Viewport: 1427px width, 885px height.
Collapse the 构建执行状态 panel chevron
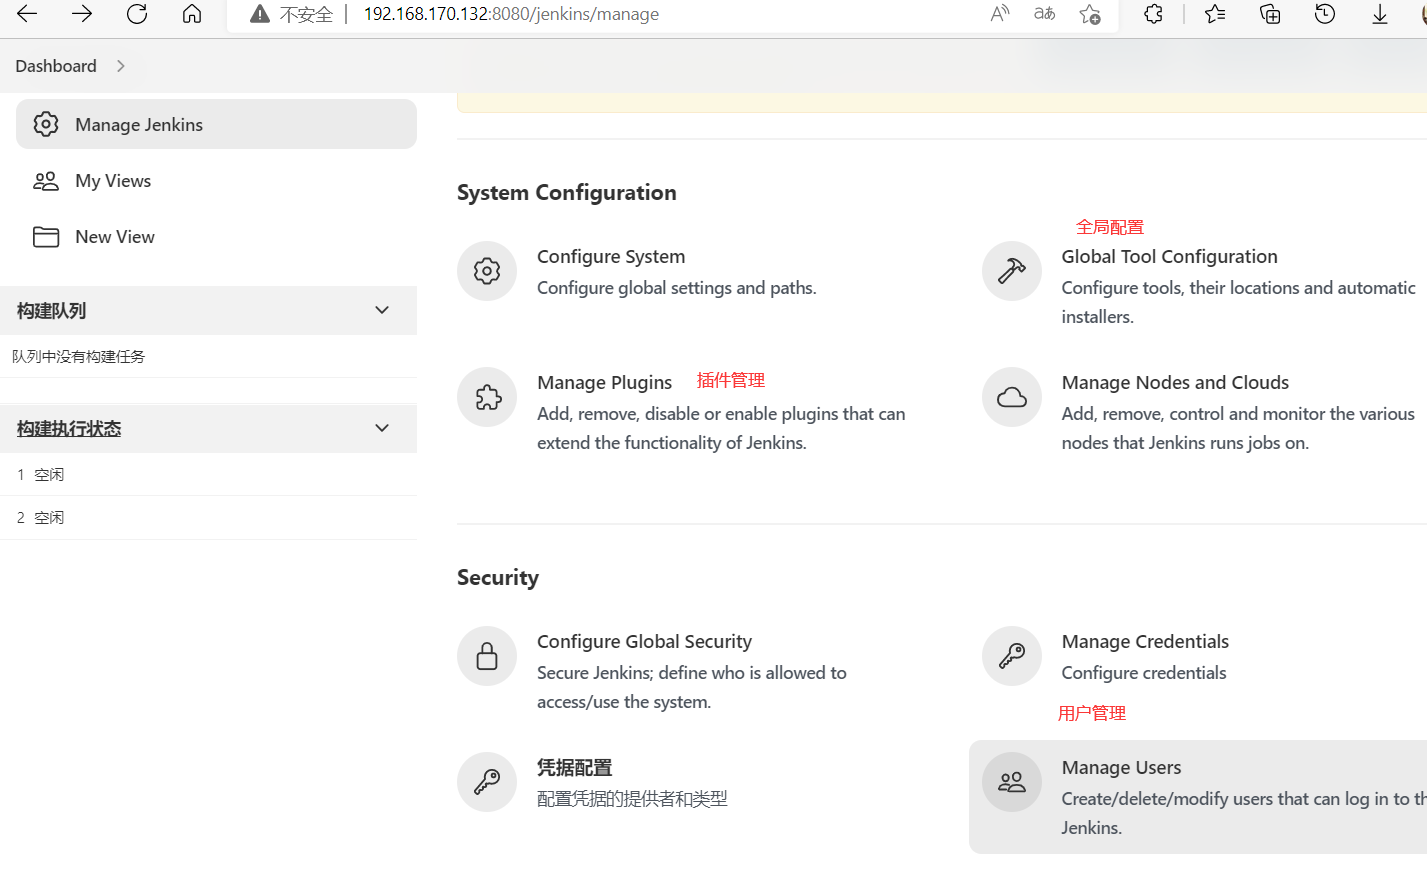pos(382,428)
